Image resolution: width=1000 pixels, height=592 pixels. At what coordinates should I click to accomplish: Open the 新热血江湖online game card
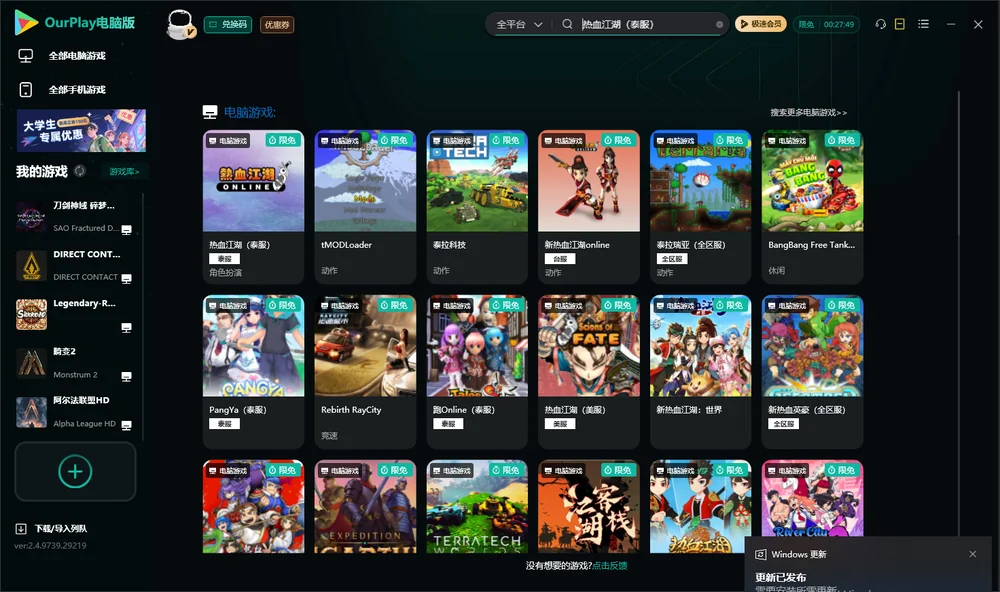pos(589,207)
